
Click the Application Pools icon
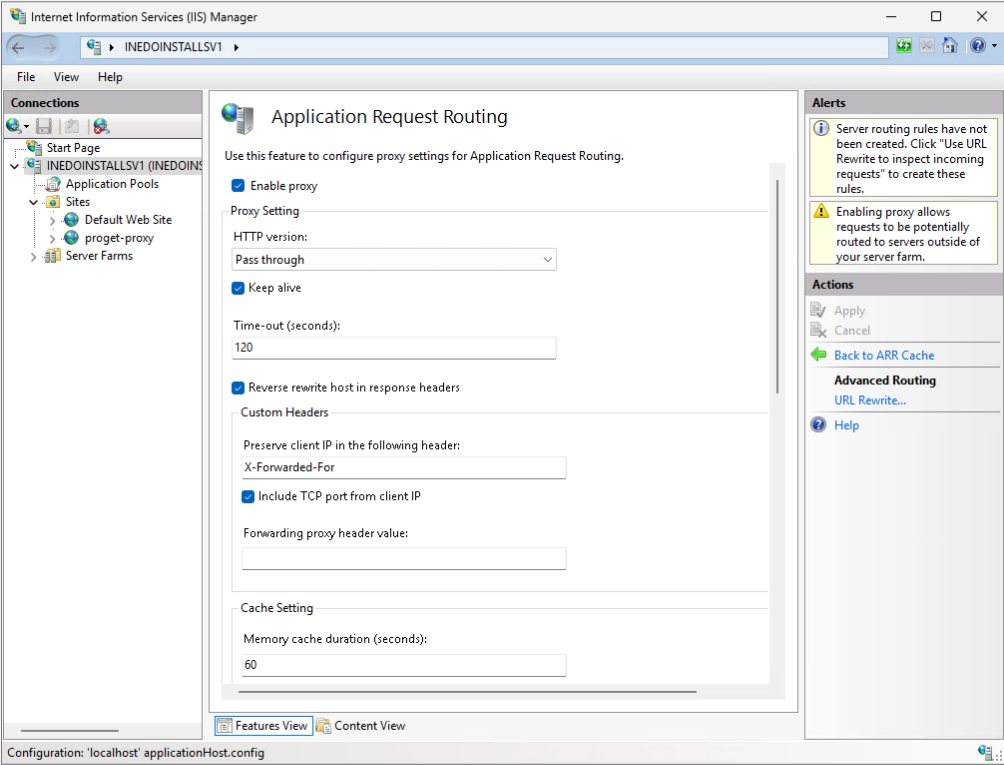[x=53, y=184]
